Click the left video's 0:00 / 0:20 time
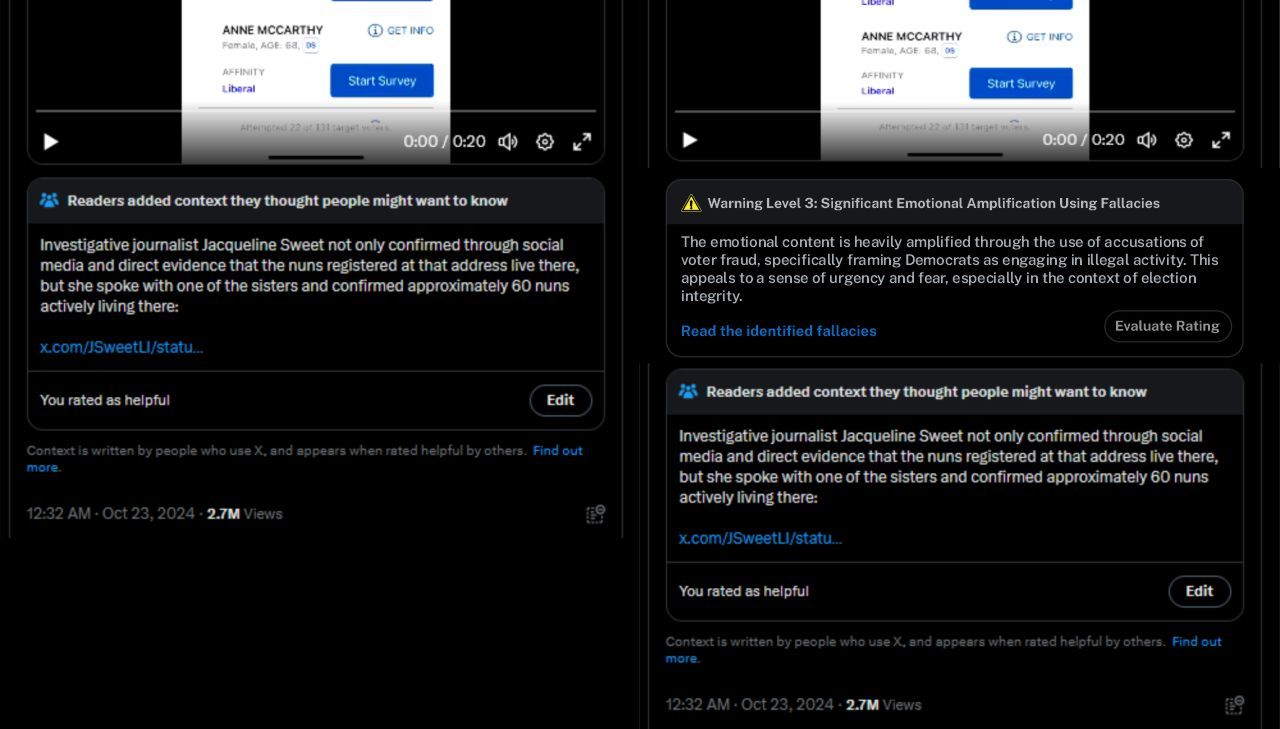 (445, 142)
